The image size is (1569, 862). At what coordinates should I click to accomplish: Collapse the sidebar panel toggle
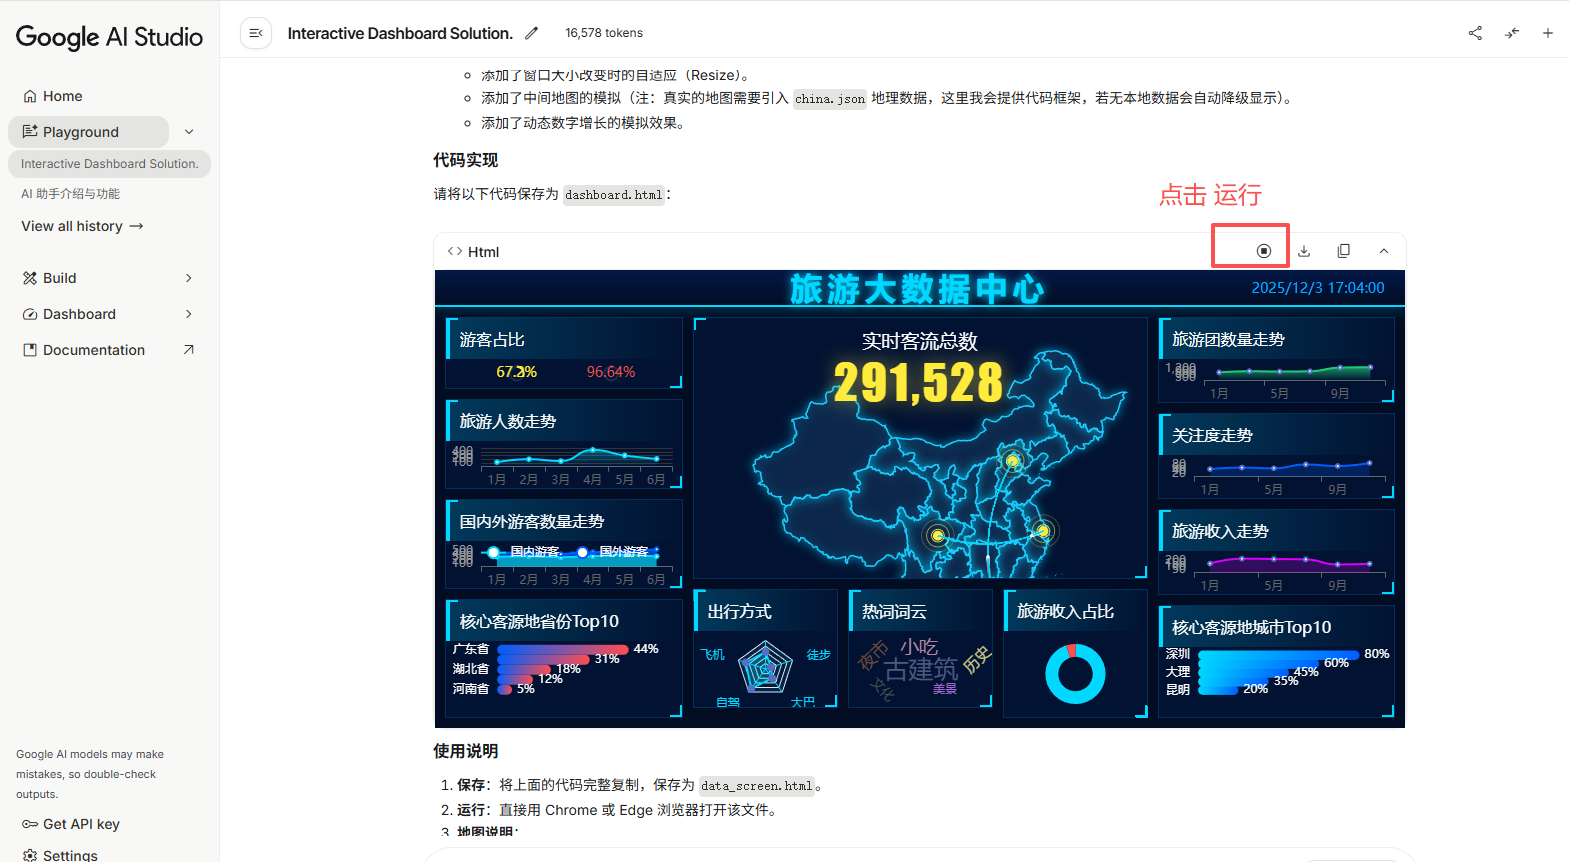click(x=256, y=33)
